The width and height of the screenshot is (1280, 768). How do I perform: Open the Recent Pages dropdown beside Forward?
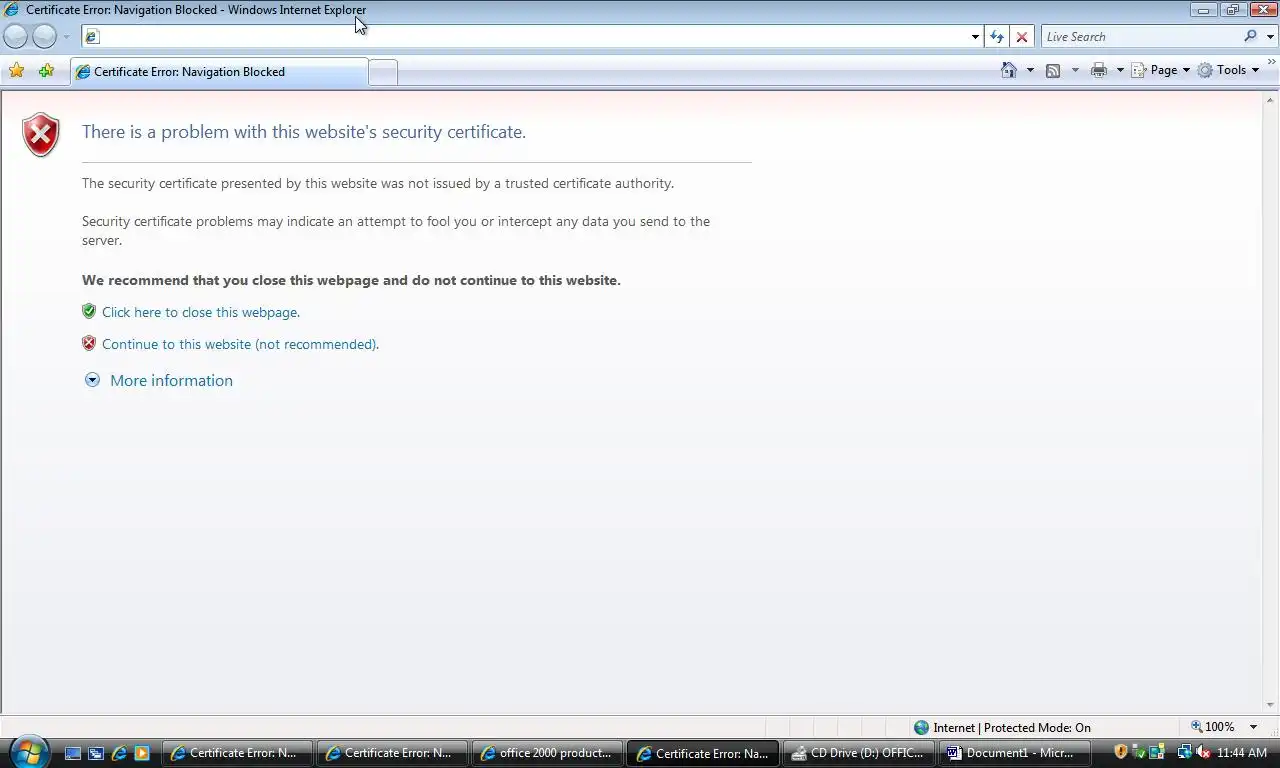(x=67, y=37)
